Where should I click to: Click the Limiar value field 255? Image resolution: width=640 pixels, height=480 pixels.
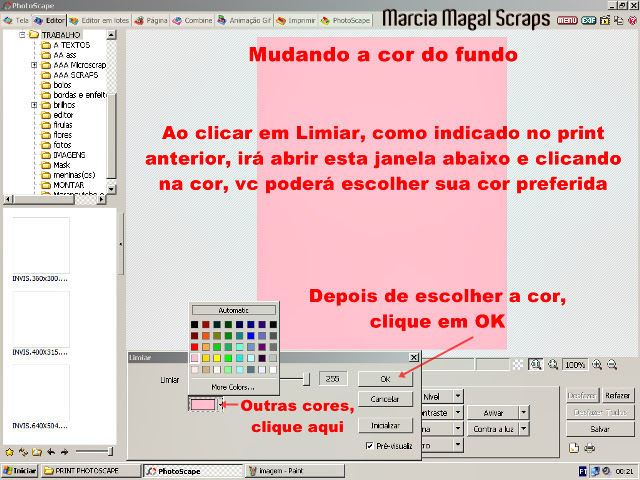coord(333,379)
